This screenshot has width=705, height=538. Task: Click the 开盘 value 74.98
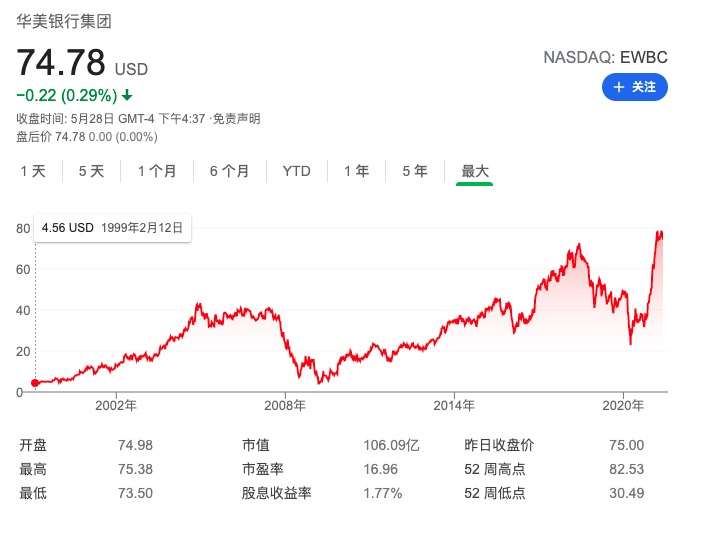tap(135, 445)
